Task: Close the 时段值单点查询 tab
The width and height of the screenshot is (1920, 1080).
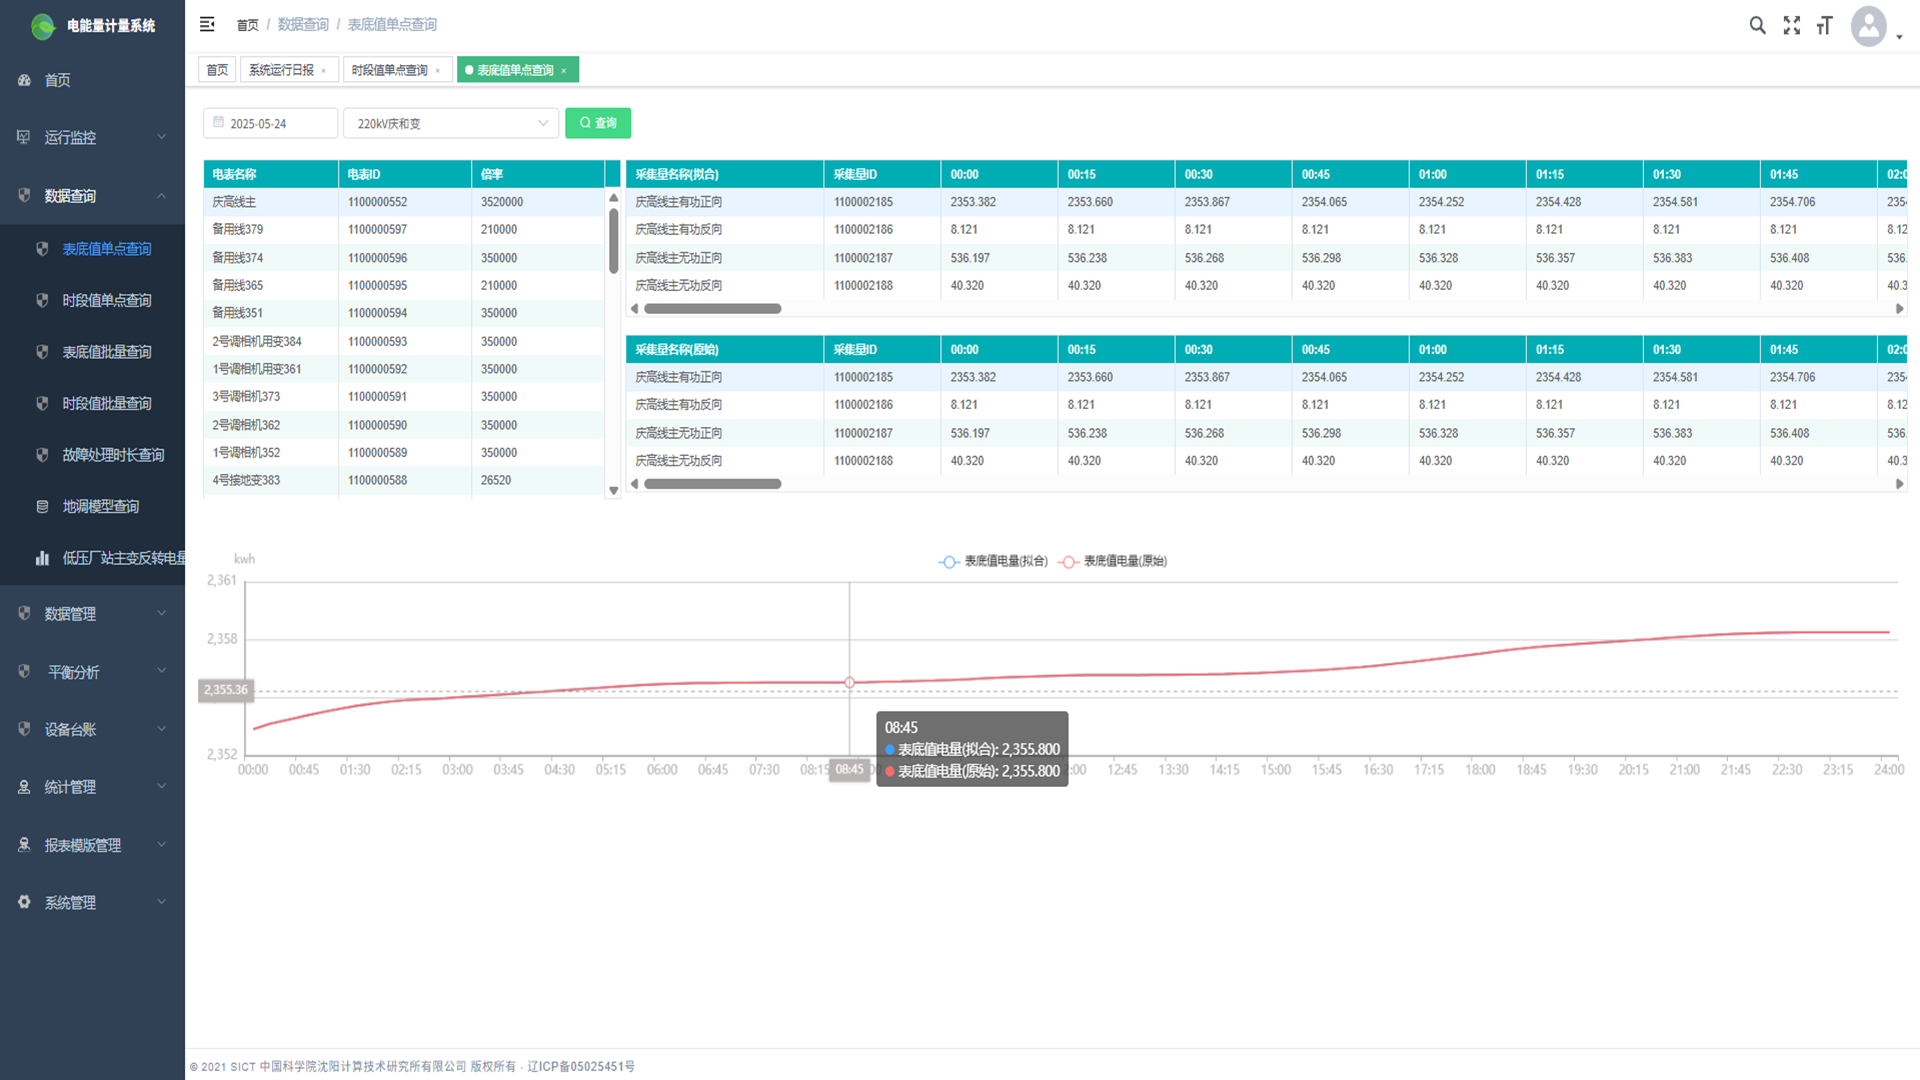Action: pyautogui.click(x=438, y=71)
